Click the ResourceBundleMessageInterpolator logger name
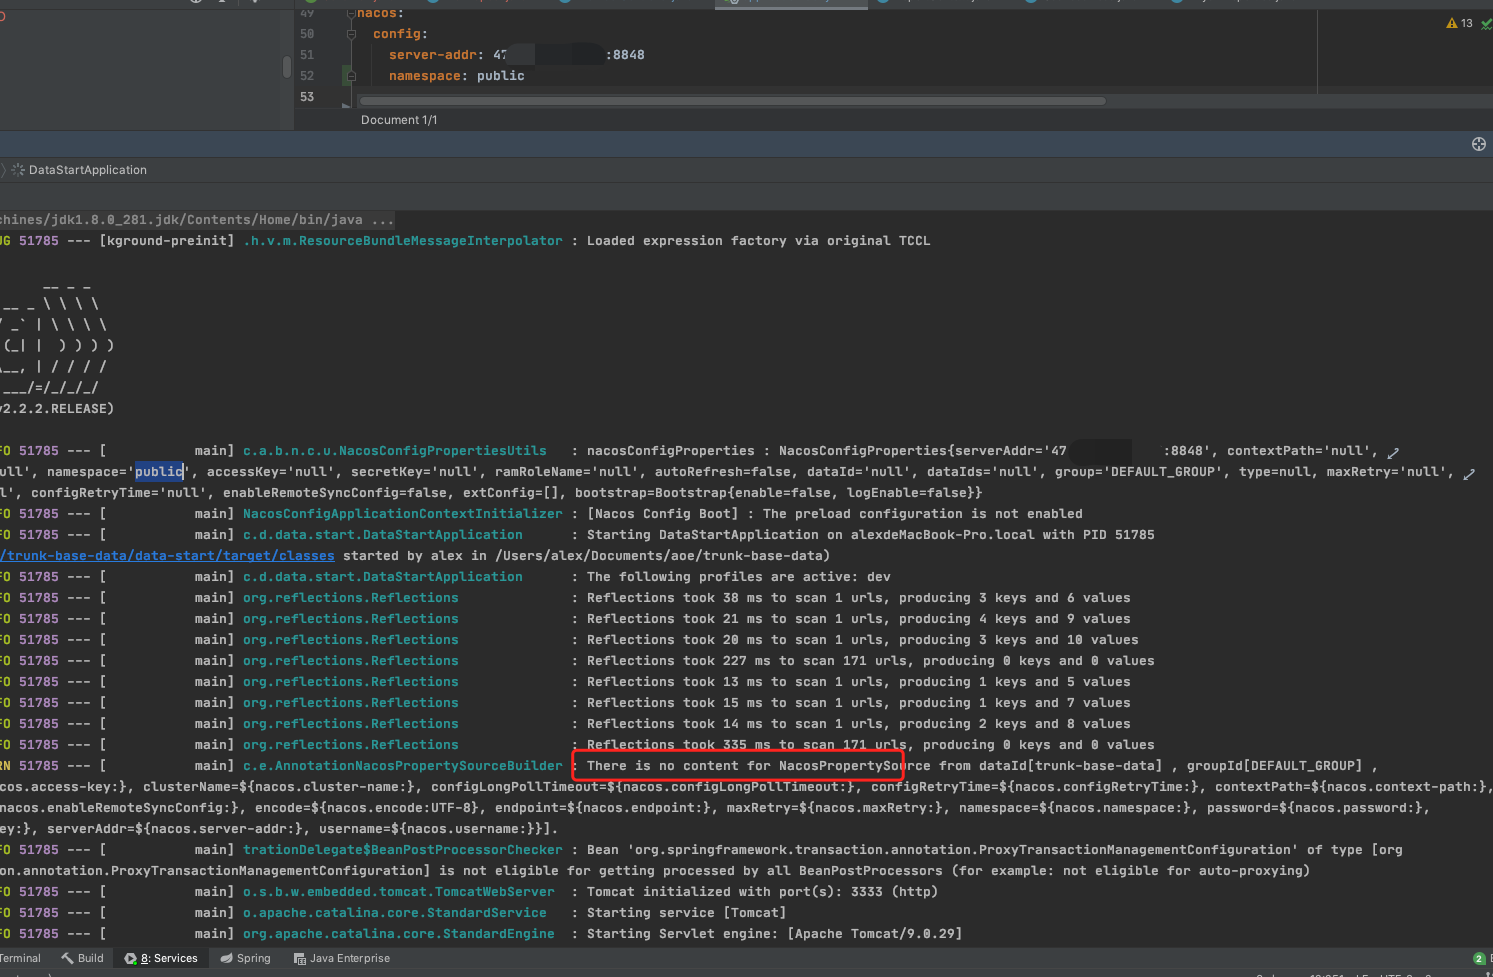Screen dimensions: 1493x977 (403, 241)
